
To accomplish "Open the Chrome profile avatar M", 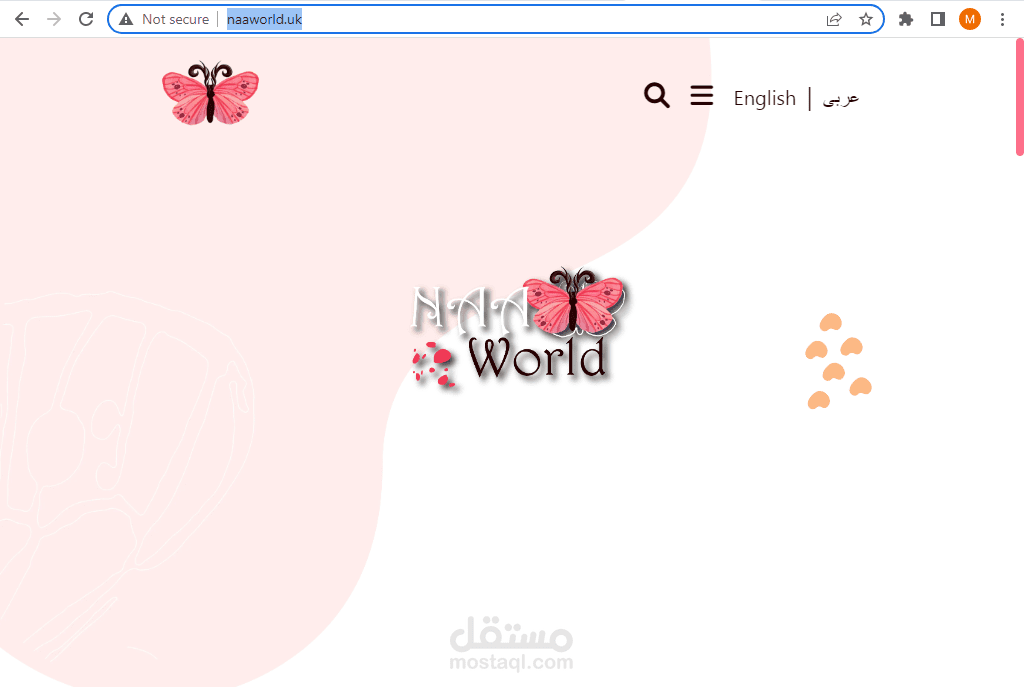I will pyautogui.click(x=969, y=18).
